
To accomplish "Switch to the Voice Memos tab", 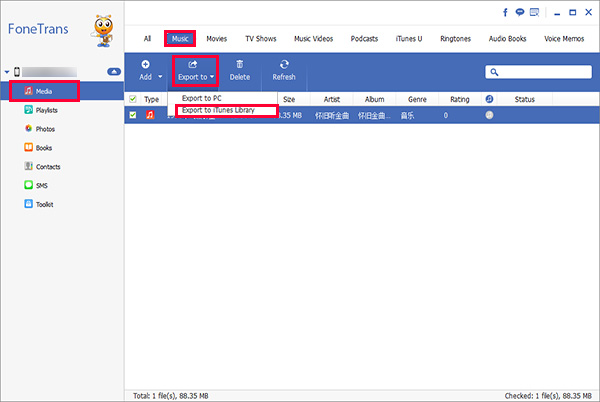I will (564, 39).
